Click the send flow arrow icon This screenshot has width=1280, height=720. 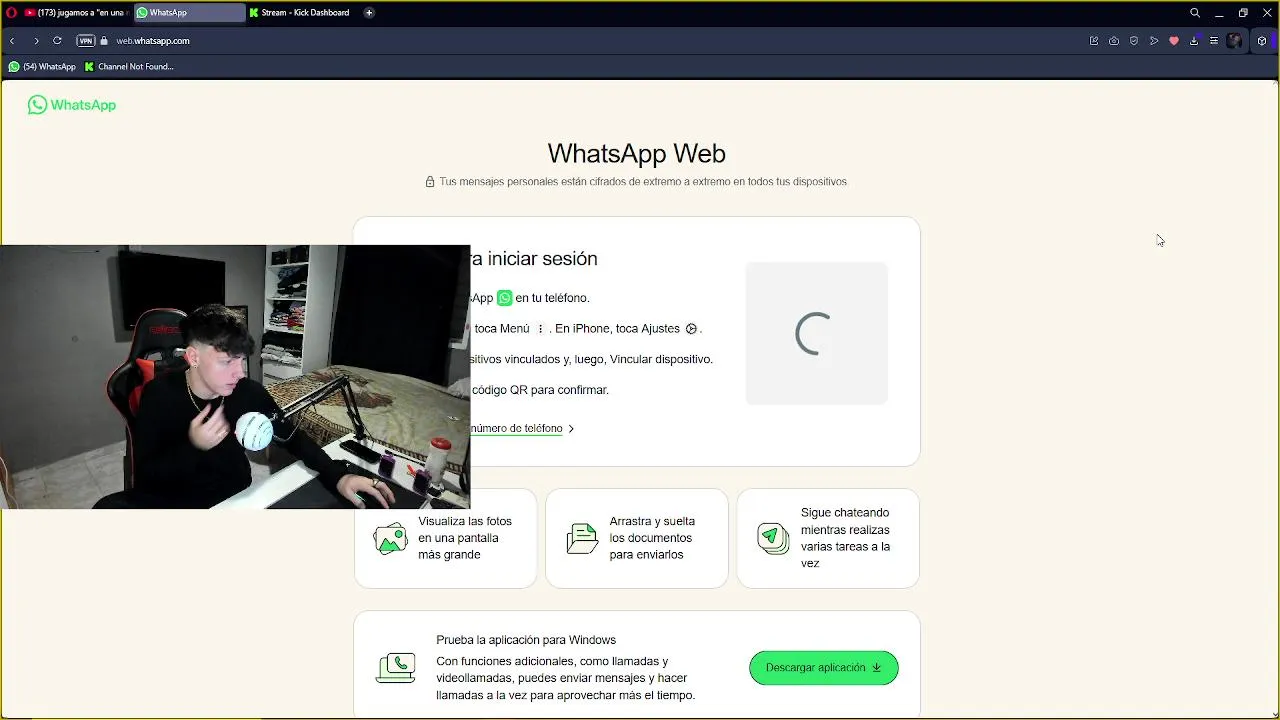(1154, 41)
